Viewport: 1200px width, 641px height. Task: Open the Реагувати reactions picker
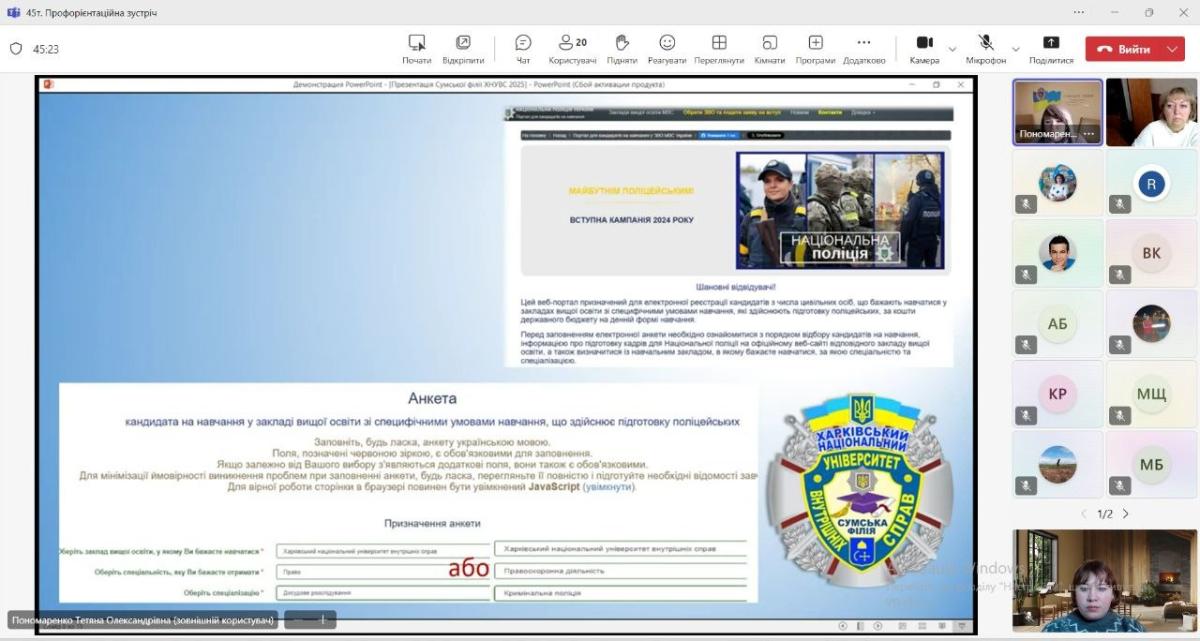(x=667, y=48)
